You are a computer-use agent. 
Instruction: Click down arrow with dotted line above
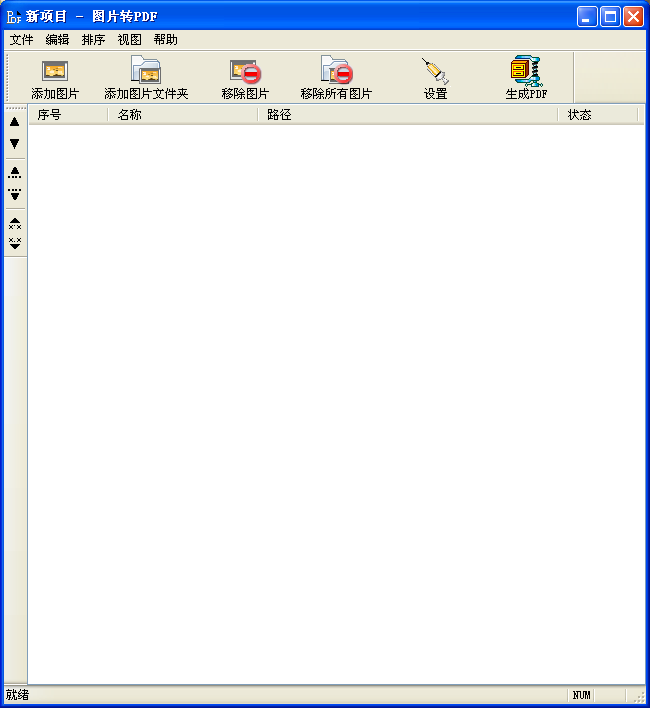point(14,195)
